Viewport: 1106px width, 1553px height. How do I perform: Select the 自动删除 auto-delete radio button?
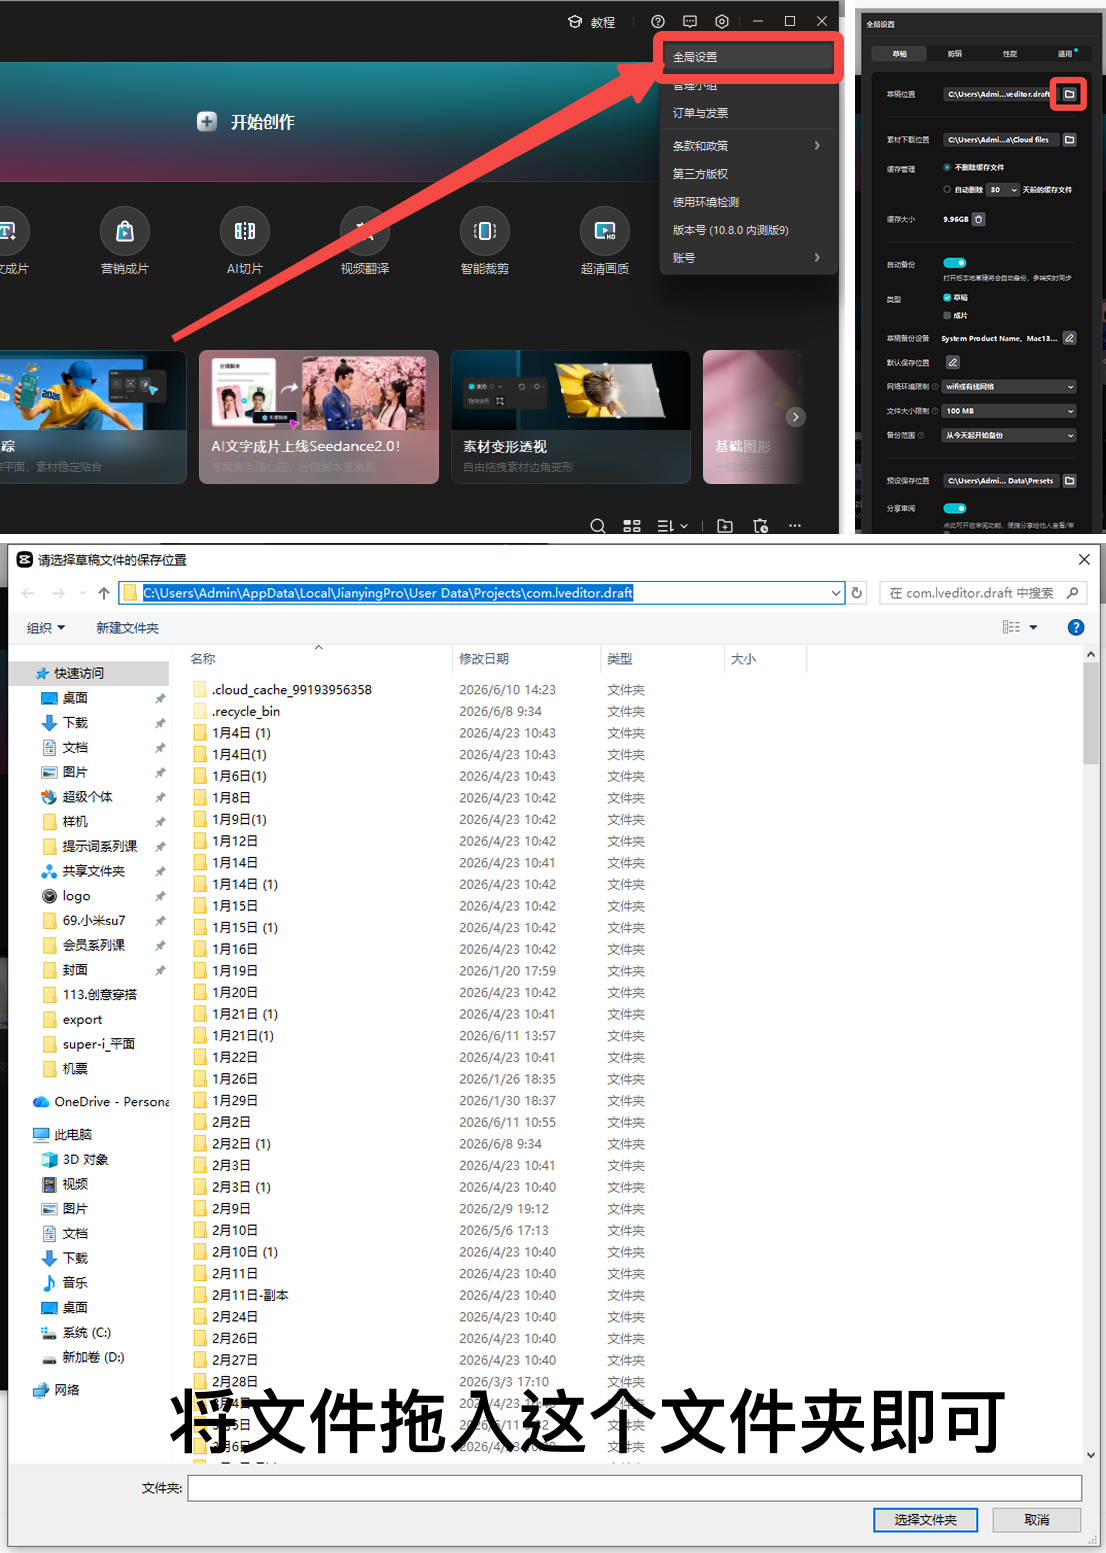click(947, 189)
